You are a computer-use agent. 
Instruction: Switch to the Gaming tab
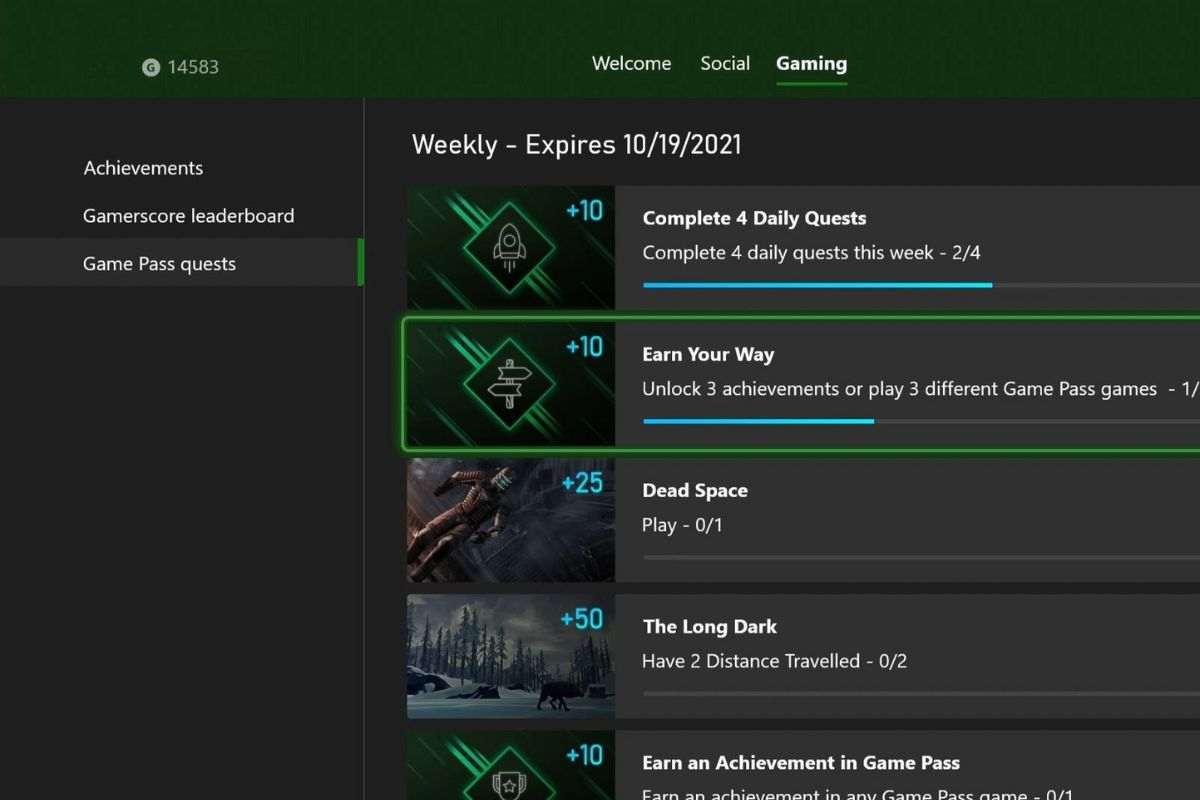tap(811, 63)
